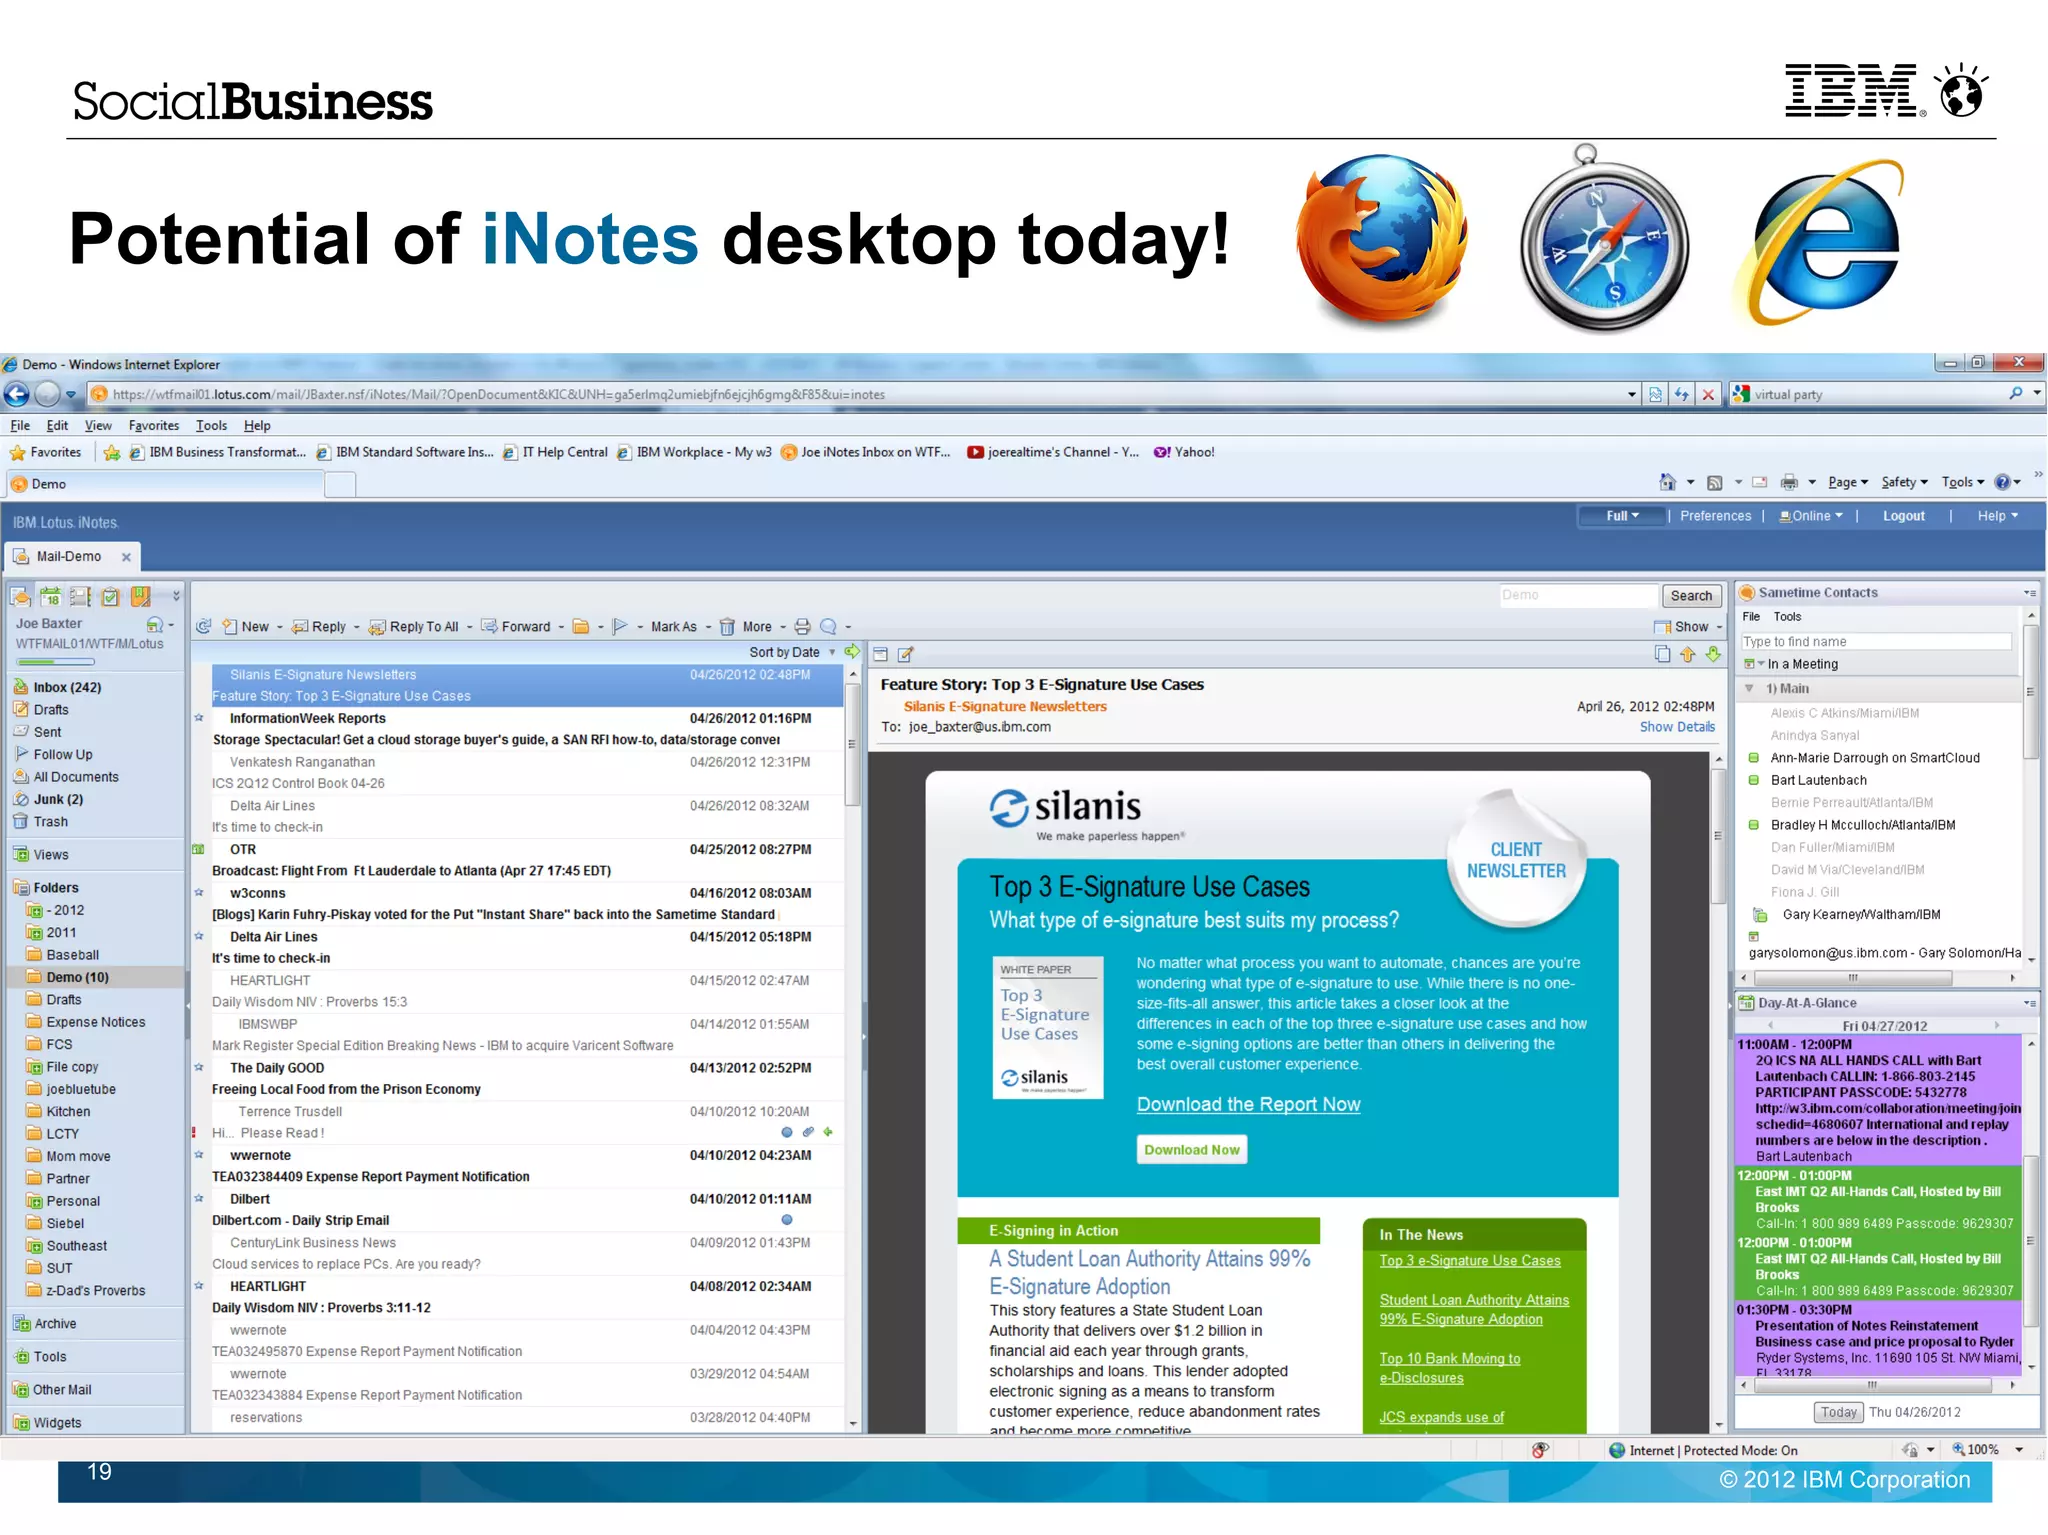Open the Inbox (242) folder
The image size is (2048, 1535).
pos(67,687)
